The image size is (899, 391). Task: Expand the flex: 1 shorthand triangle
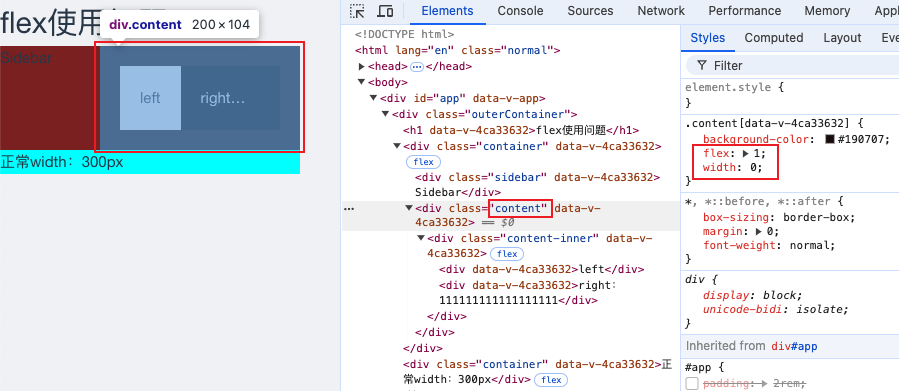745,154
